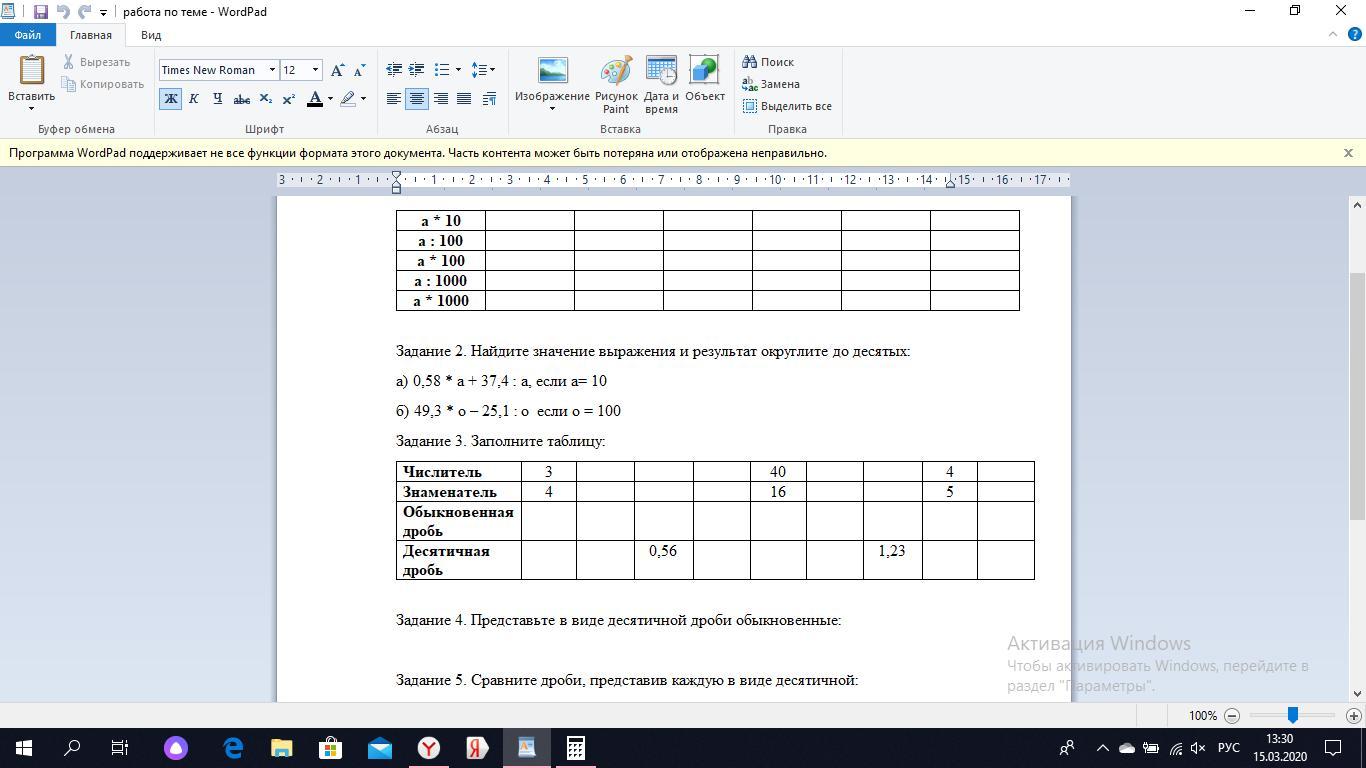Image resolution: width=1366 pixels, height=768 pixels.
Task: Toggle center paragraph alignment
Action: pos(417,99)
